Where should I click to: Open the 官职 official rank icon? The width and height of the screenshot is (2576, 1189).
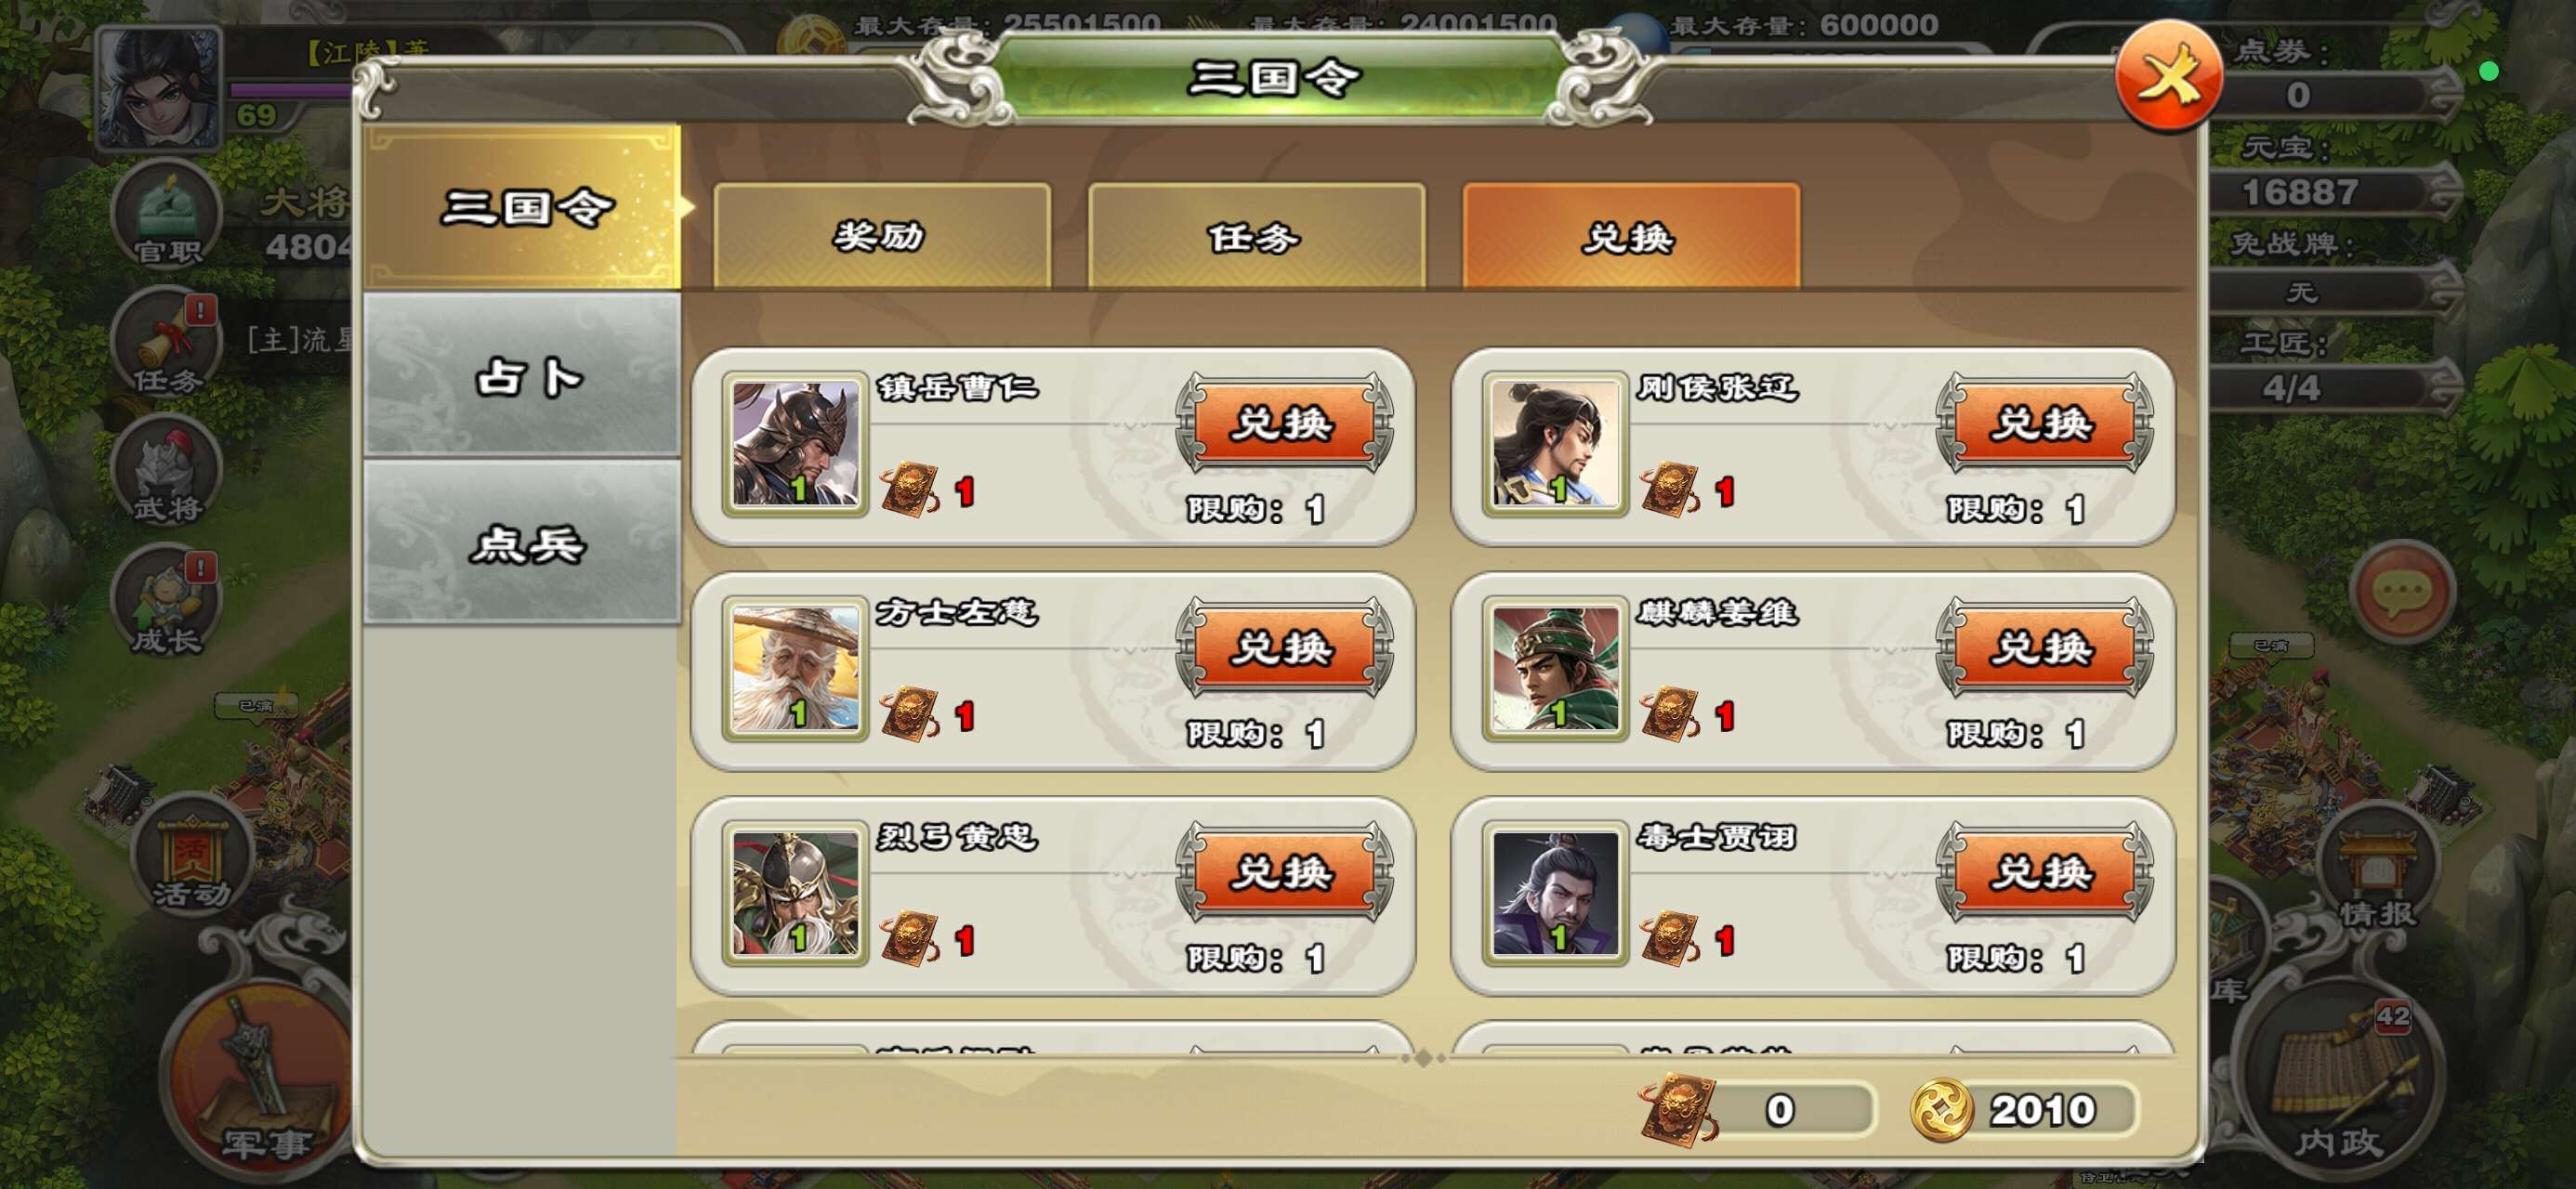click(x=166, y=215)
